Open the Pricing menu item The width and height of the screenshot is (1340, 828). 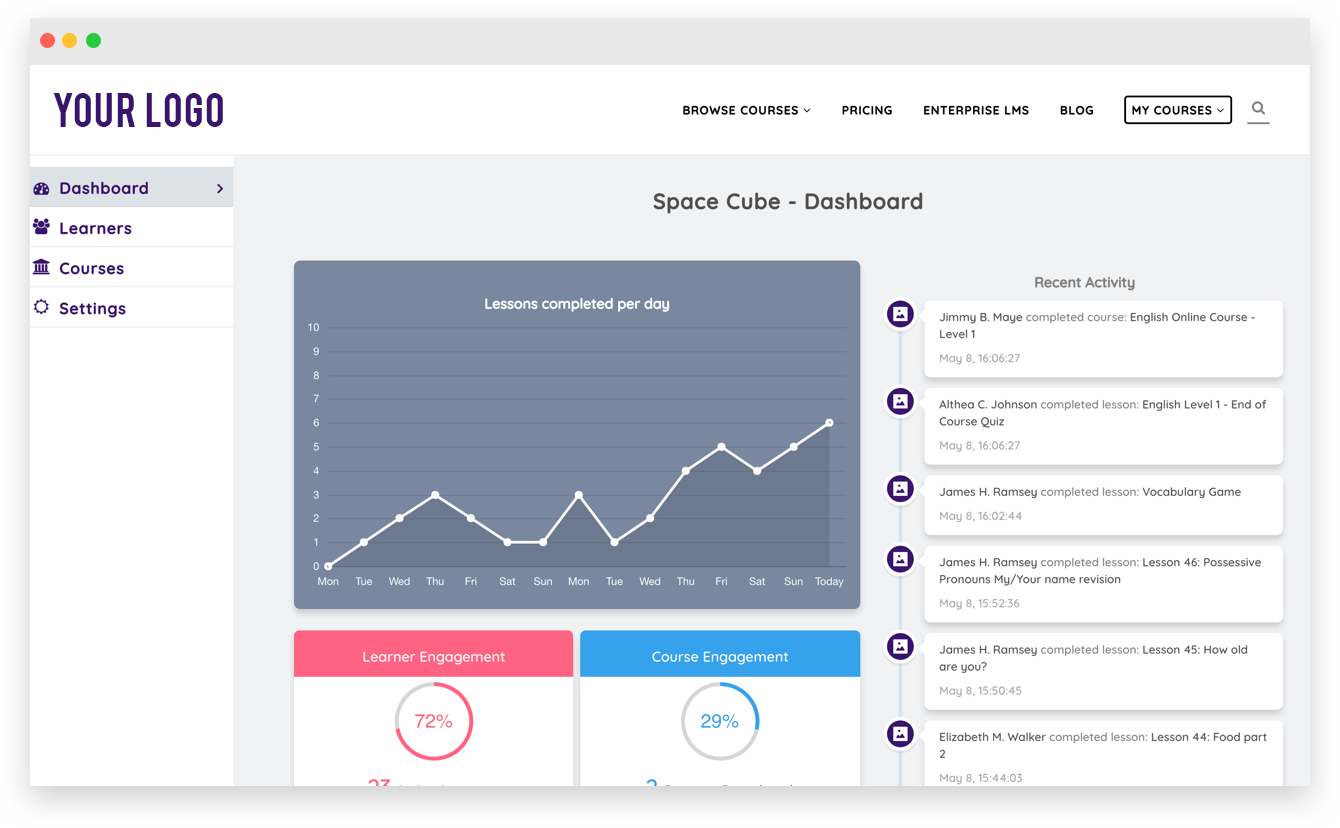click(x=867, y=110)
